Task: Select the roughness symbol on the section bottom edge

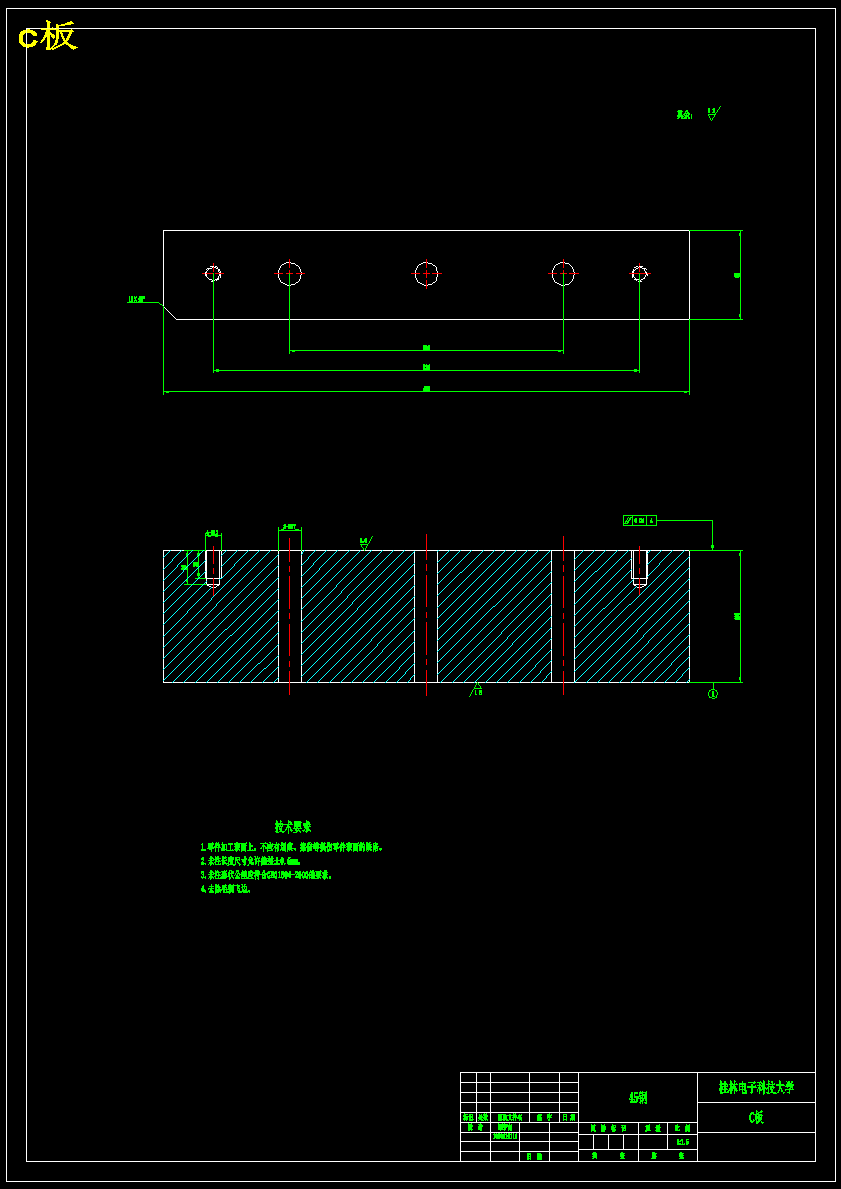Action: click(477, 689)
